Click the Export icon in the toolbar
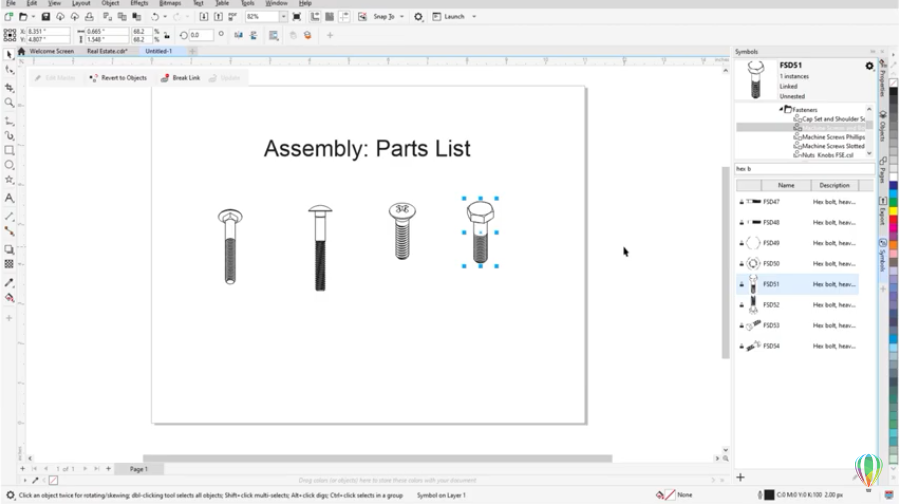 [218, 17]
